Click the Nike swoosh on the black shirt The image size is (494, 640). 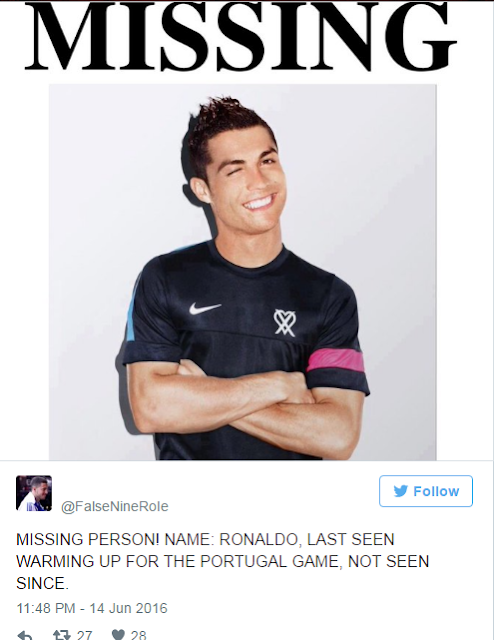[205, 308]
